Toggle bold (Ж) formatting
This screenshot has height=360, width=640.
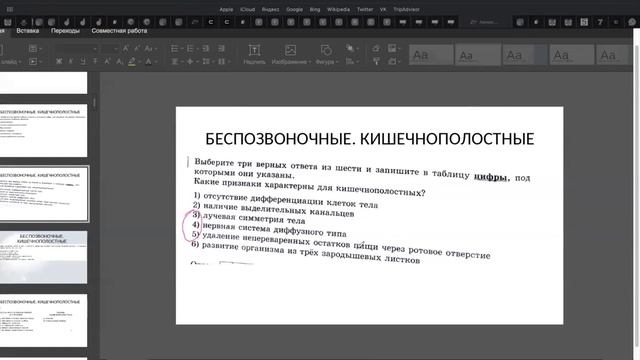click(59, 61)
